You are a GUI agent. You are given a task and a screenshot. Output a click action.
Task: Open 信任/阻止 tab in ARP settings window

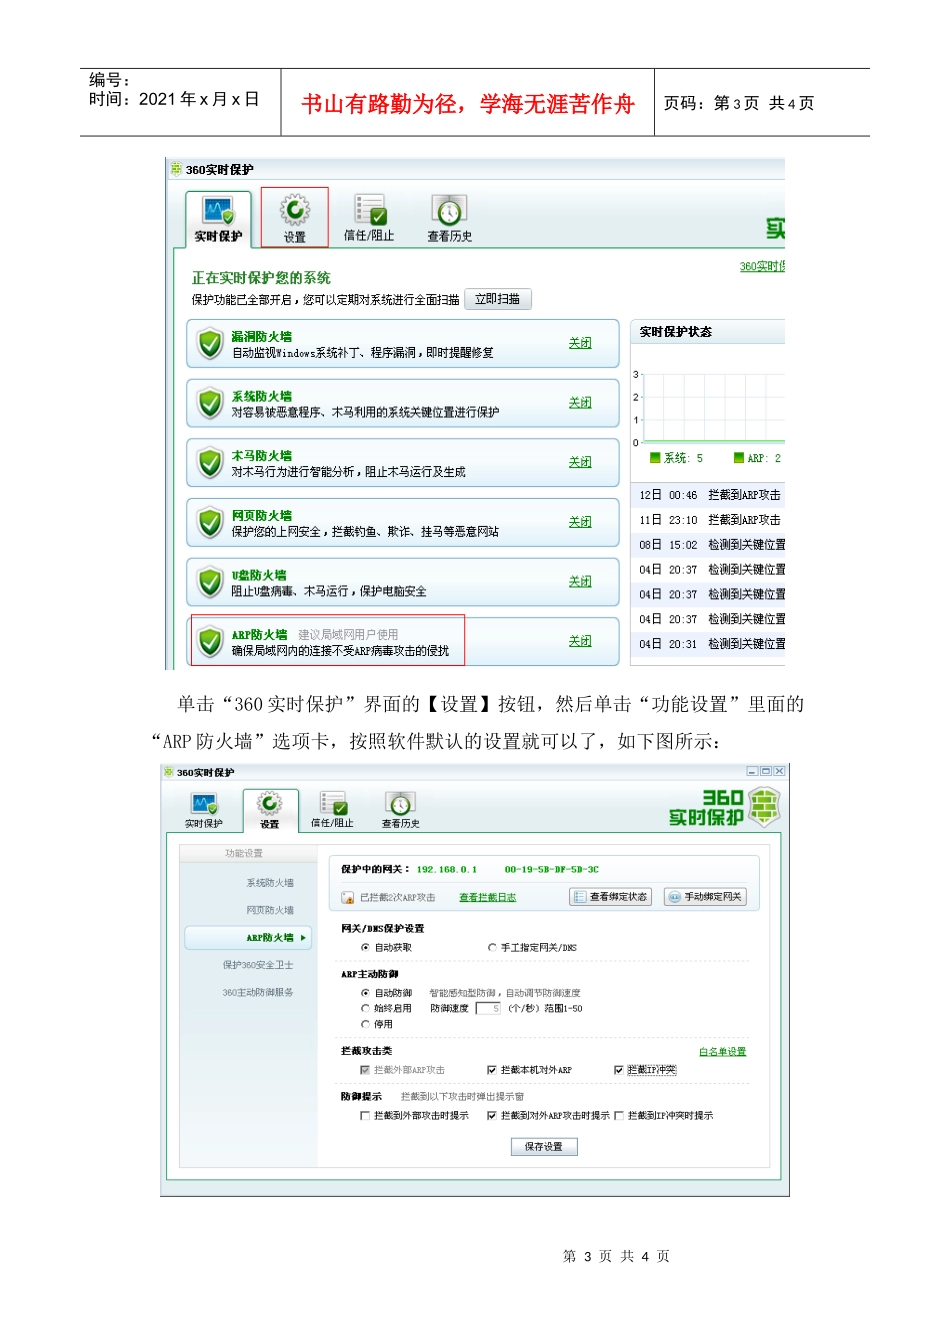(x=332, y=811)
